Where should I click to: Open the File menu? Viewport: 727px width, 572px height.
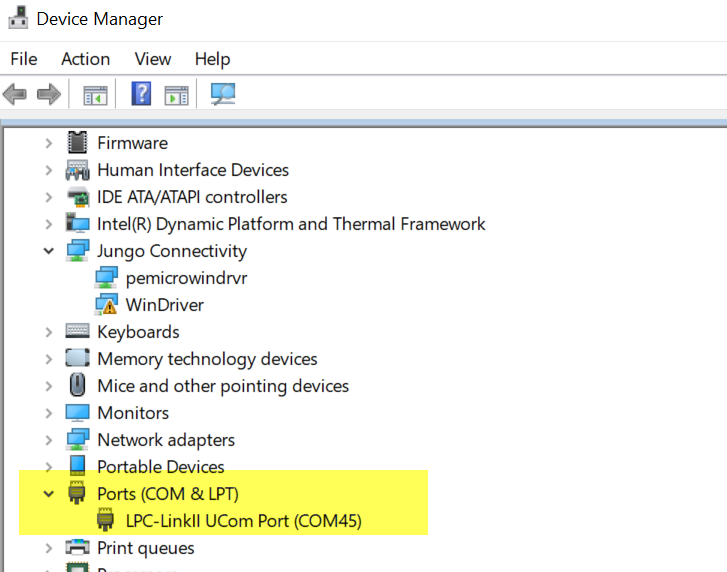(23, 59)
